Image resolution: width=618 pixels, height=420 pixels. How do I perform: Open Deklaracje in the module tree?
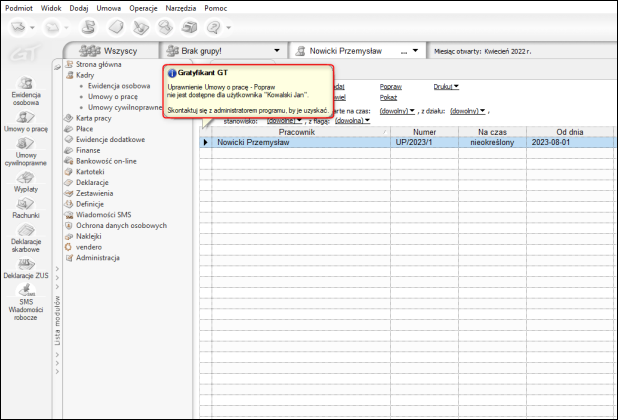(x=92, y=182)
